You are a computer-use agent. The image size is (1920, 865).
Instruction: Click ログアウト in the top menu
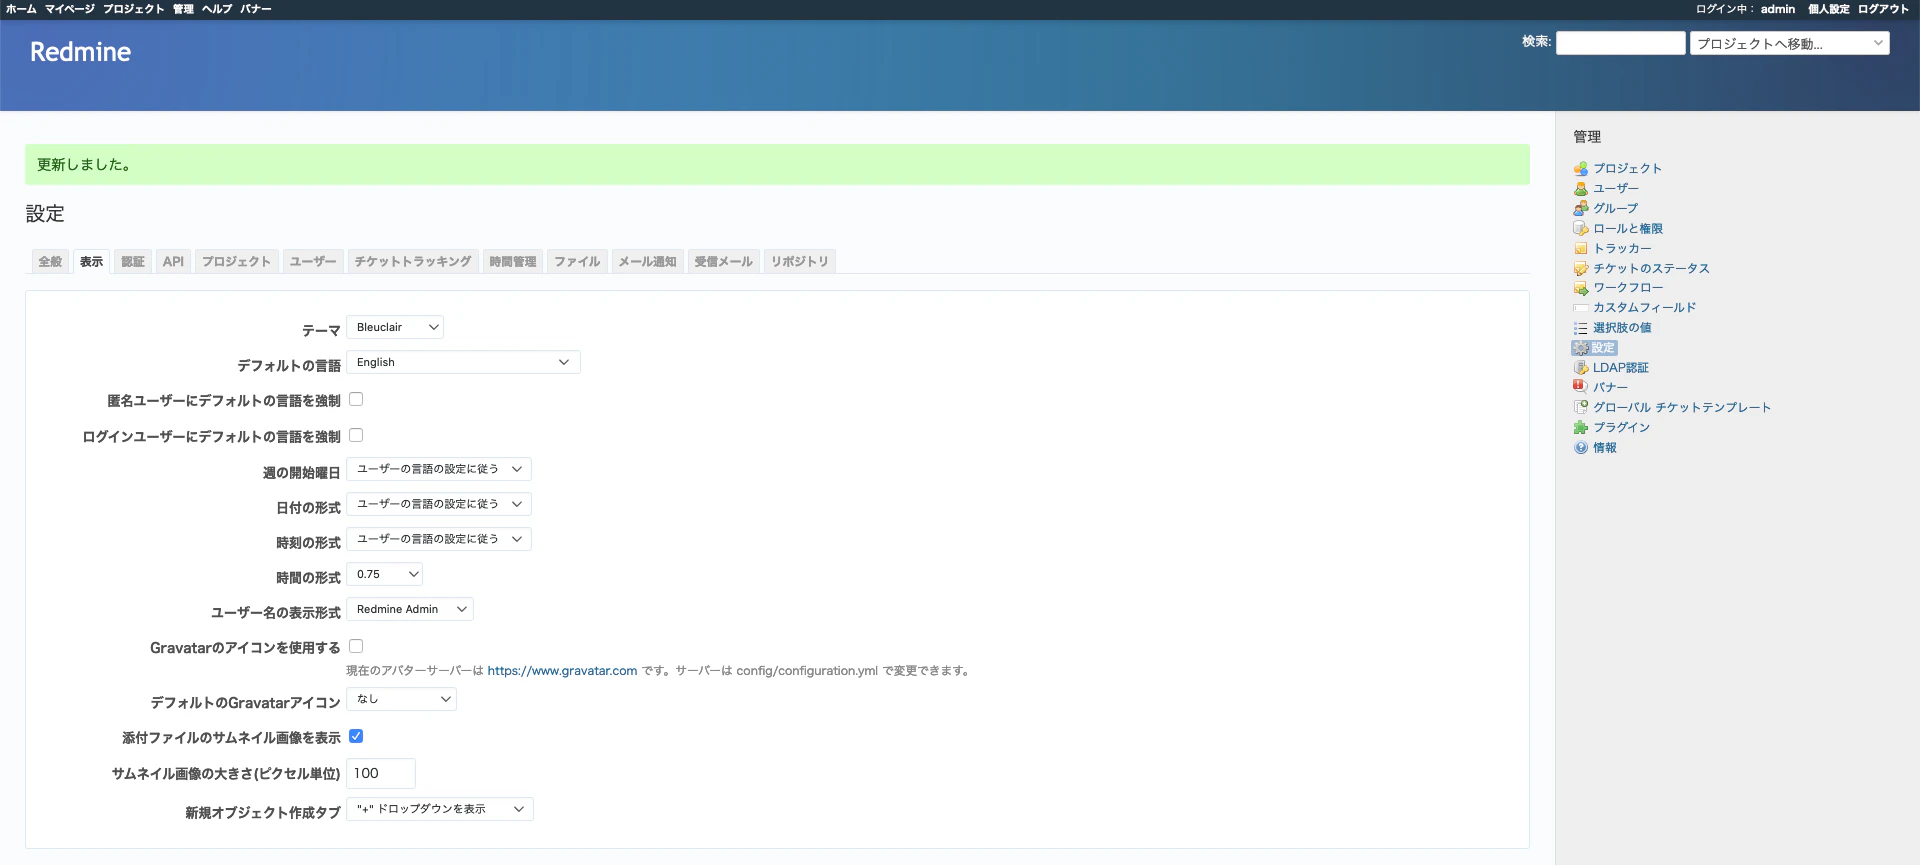coord(1883,9)
